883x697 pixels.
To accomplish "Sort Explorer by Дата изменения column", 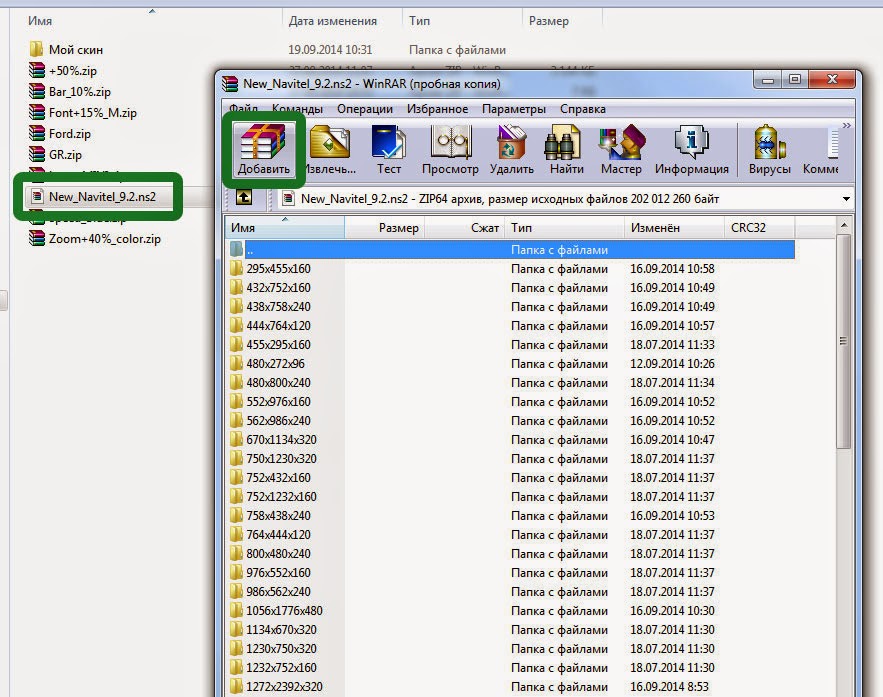I will (x=332, y=21).
